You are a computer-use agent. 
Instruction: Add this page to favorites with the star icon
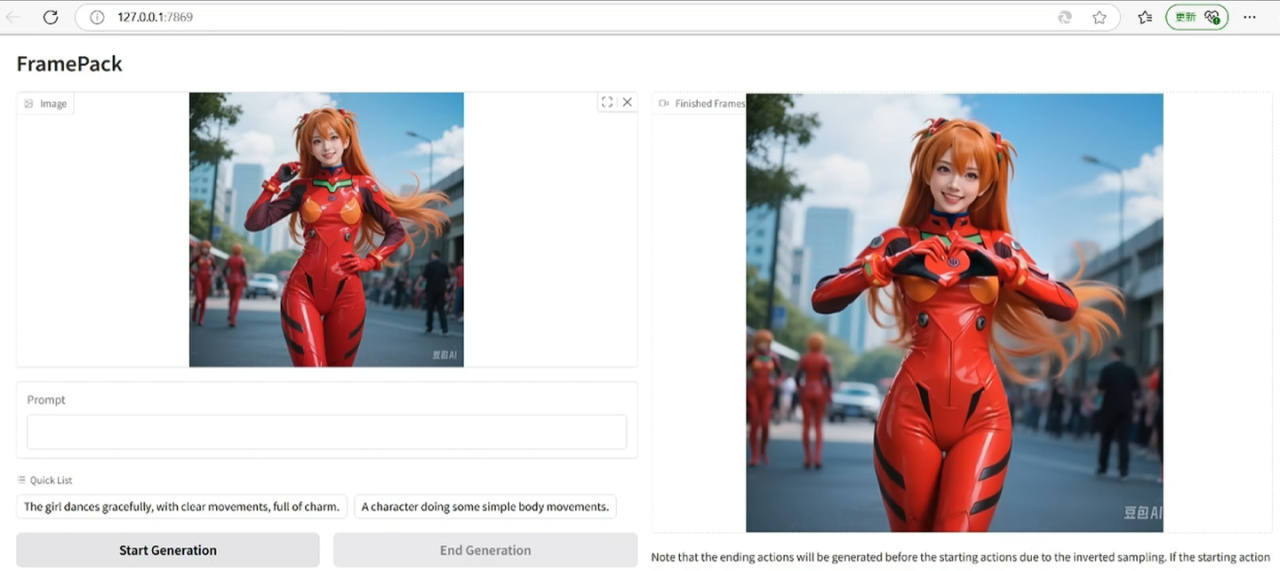click(x=1099, y=17)
